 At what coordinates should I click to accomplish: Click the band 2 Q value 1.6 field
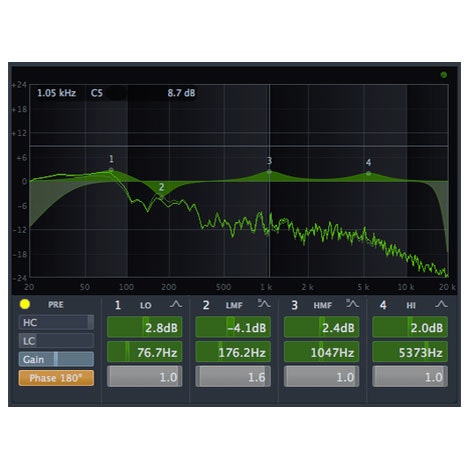click(233, 377)
